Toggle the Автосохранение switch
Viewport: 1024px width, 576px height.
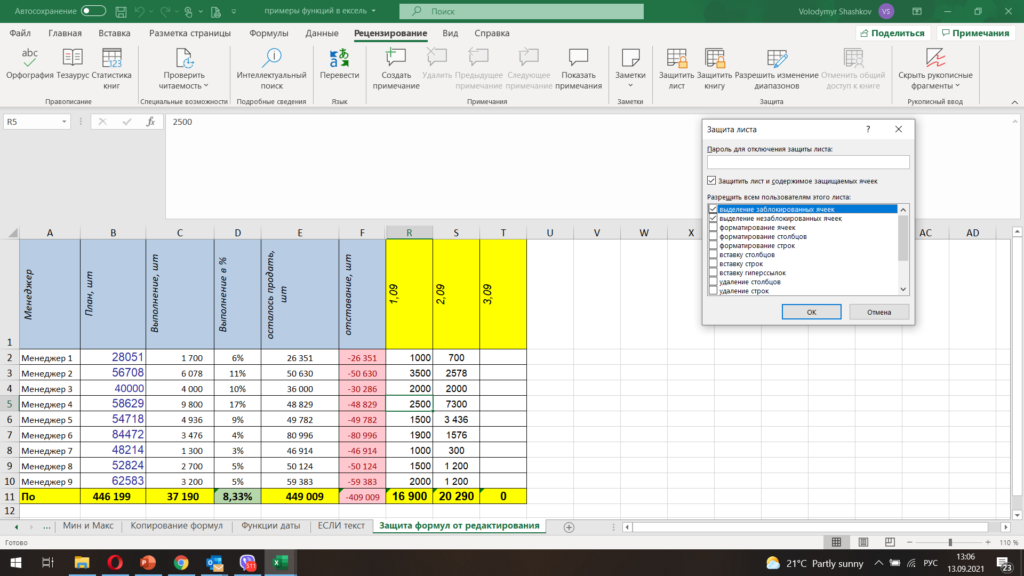pyautogui.click(x=93, y=11)
